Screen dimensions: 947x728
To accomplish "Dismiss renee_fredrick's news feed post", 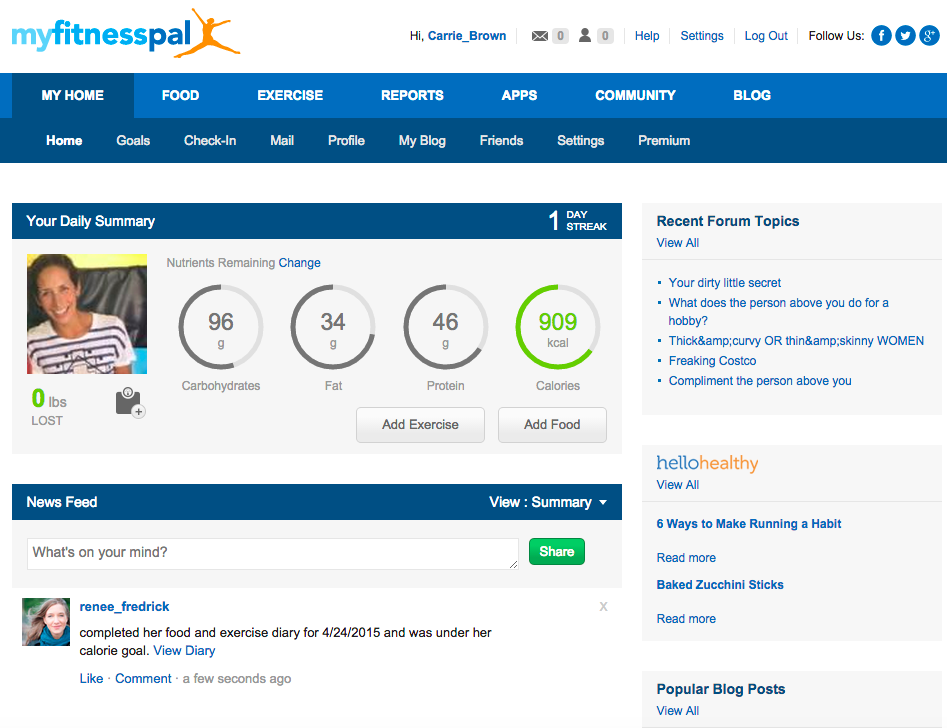I will (x=603, y=607).
